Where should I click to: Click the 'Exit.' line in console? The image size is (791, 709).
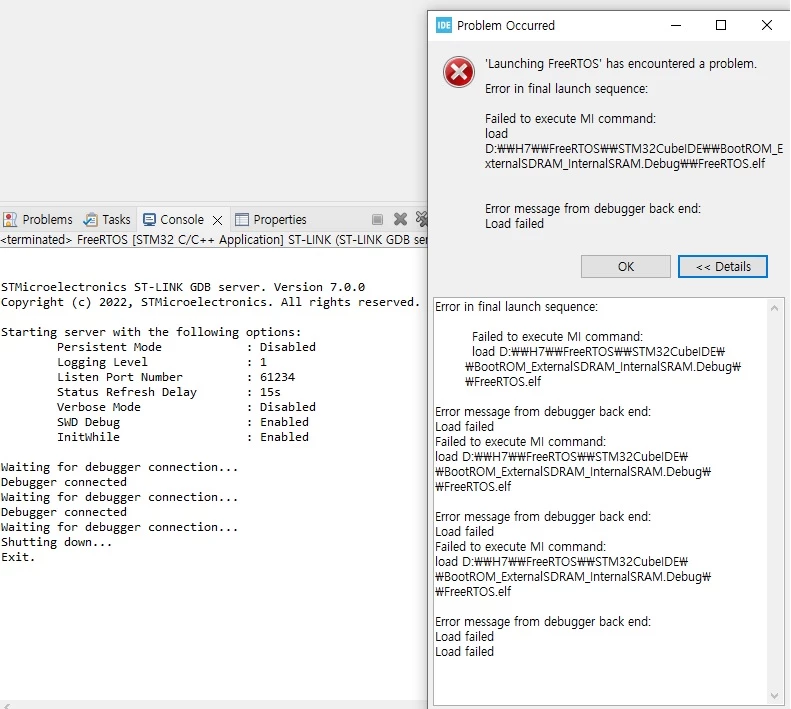point(18,557)
